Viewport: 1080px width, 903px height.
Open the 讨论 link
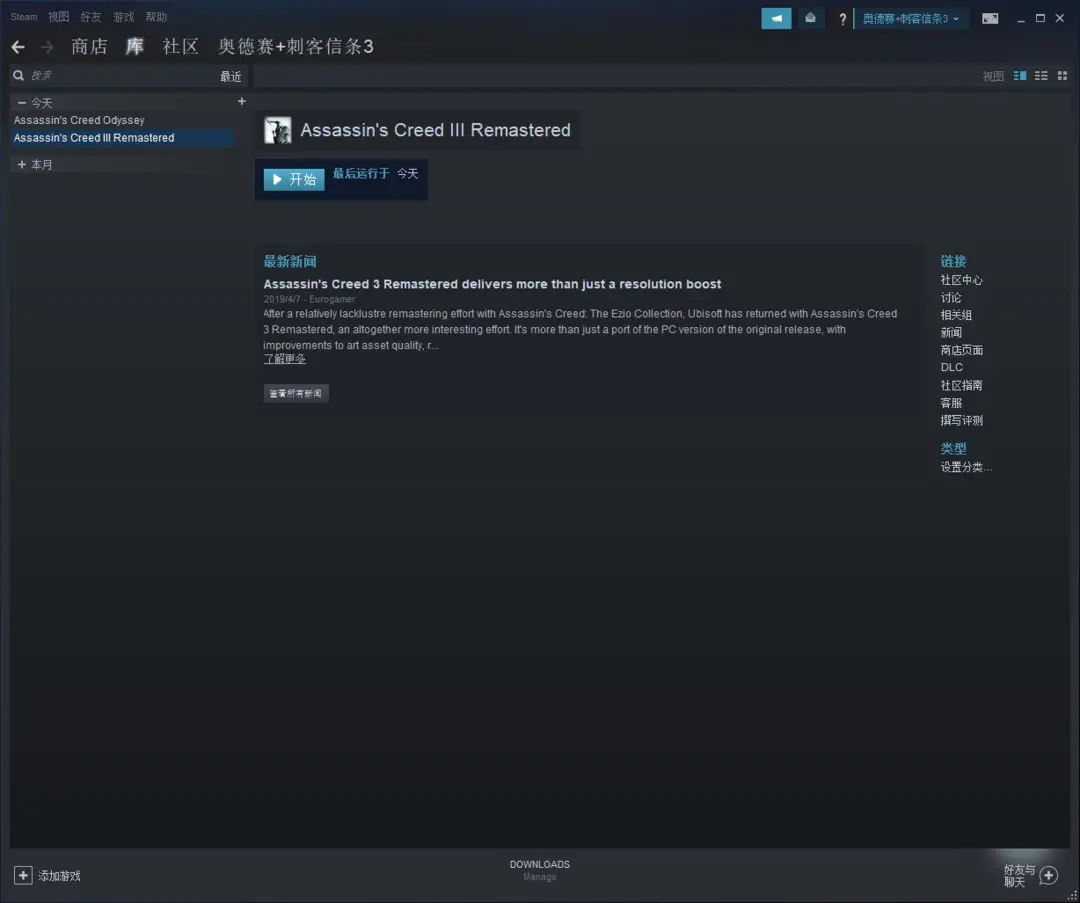951,298
